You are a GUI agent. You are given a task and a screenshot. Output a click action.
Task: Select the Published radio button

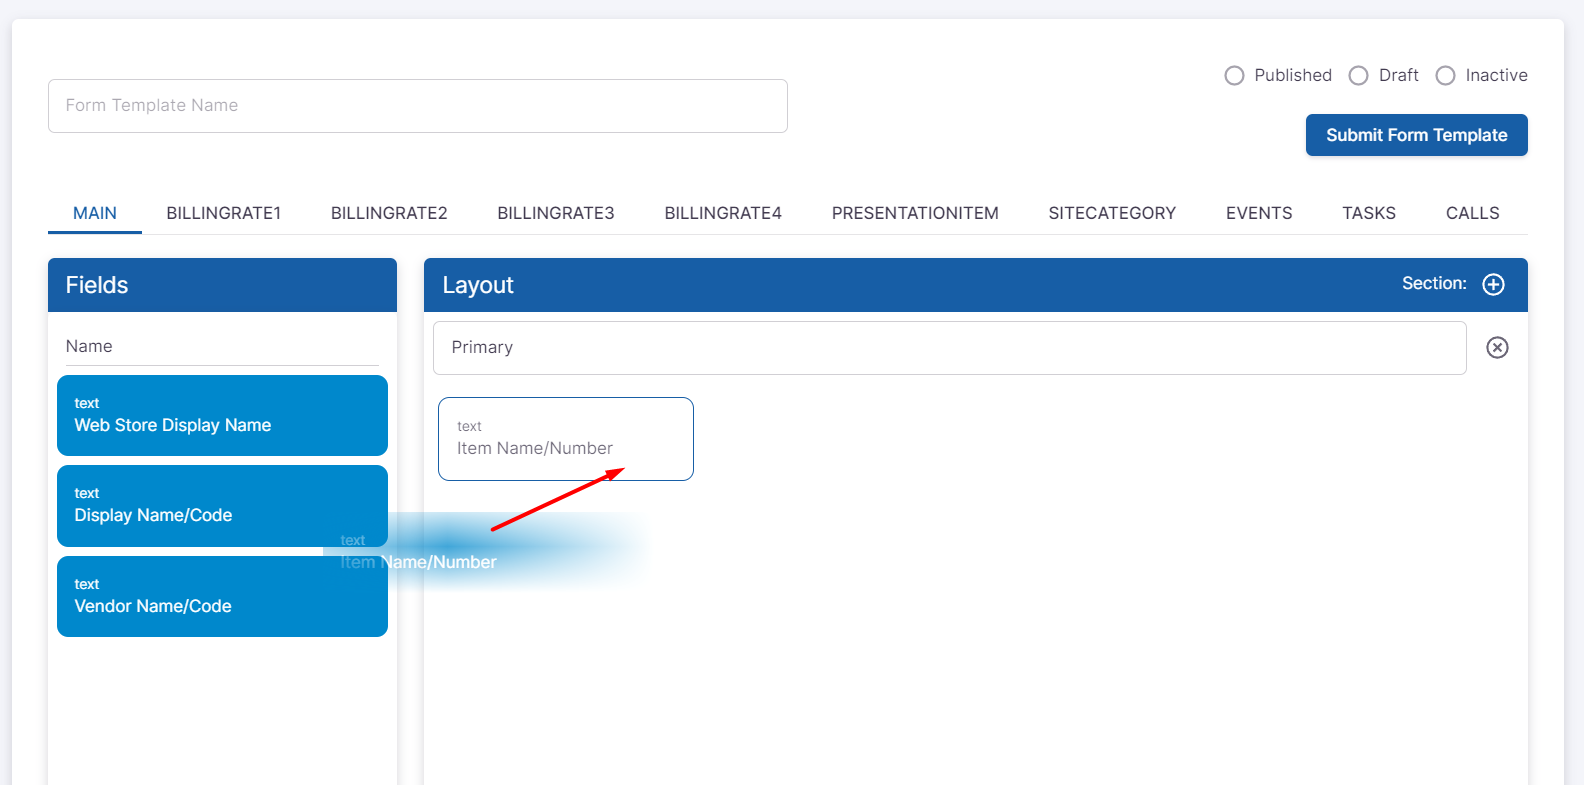tap(1235, 76)
